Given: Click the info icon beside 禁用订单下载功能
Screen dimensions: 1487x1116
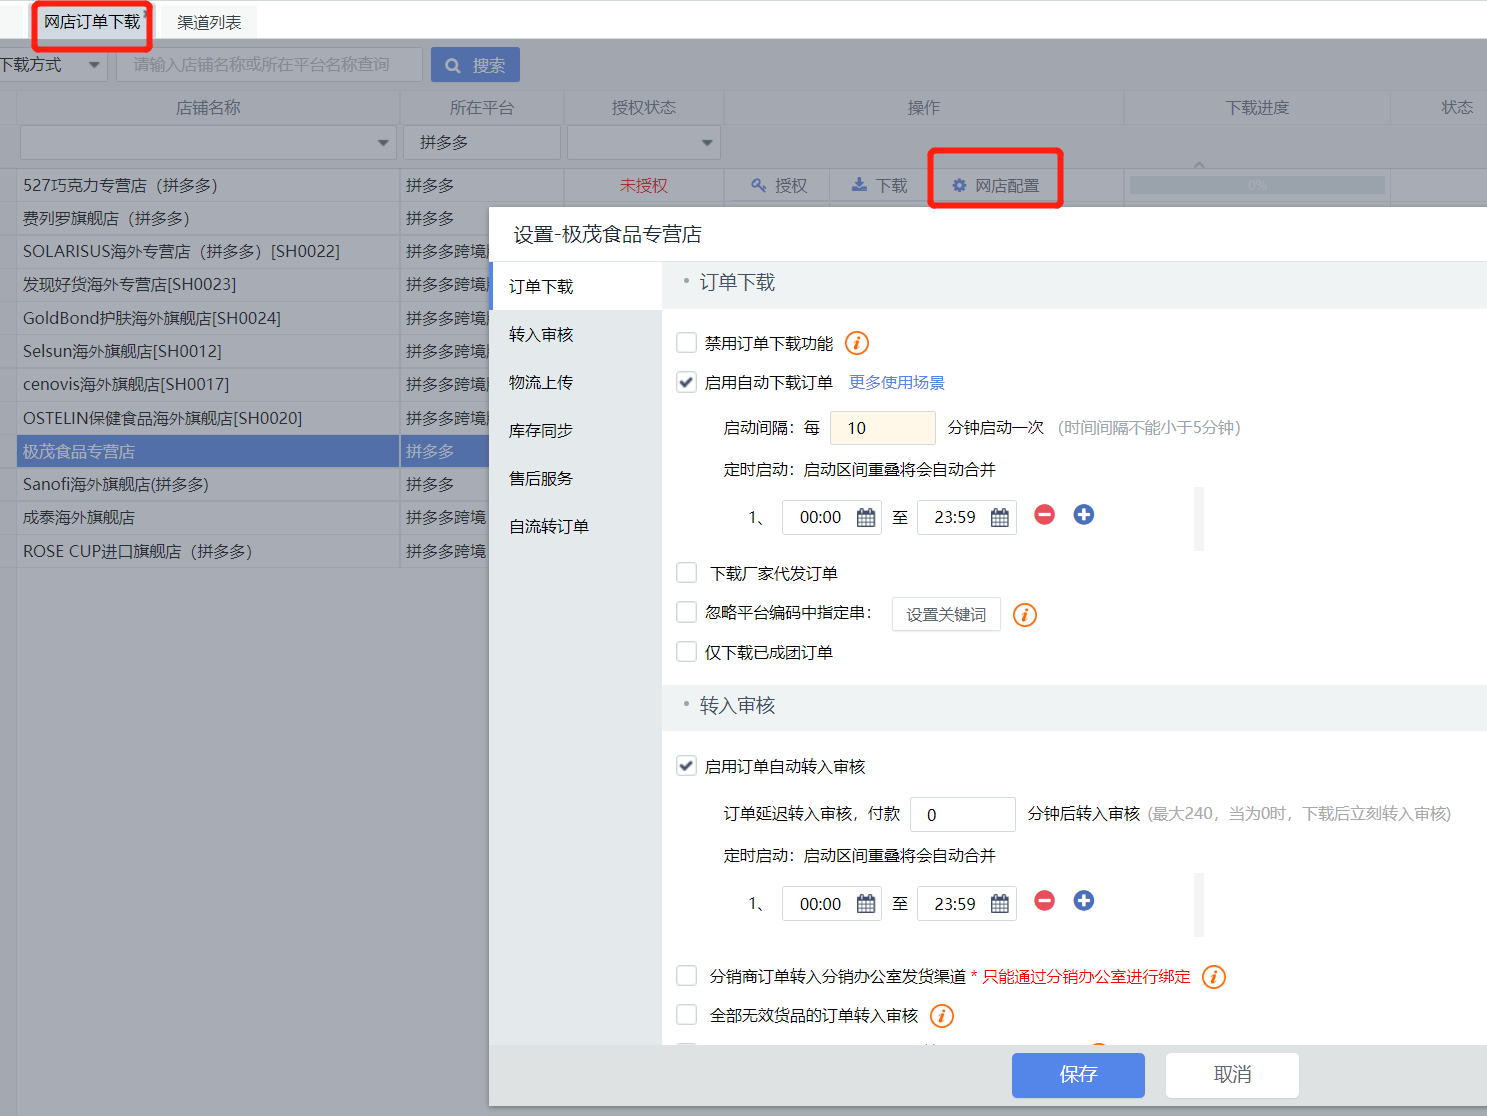Looking at the screenshot, I should pyautogui.click(x=857, y=343).
